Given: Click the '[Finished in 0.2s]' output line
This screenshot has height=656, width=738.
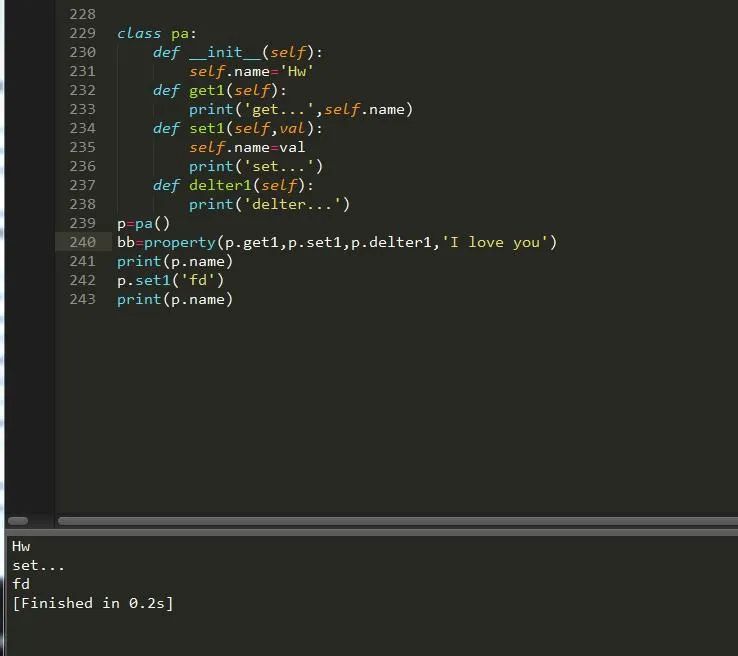Looking at the screenshot, I should point(92,603).
